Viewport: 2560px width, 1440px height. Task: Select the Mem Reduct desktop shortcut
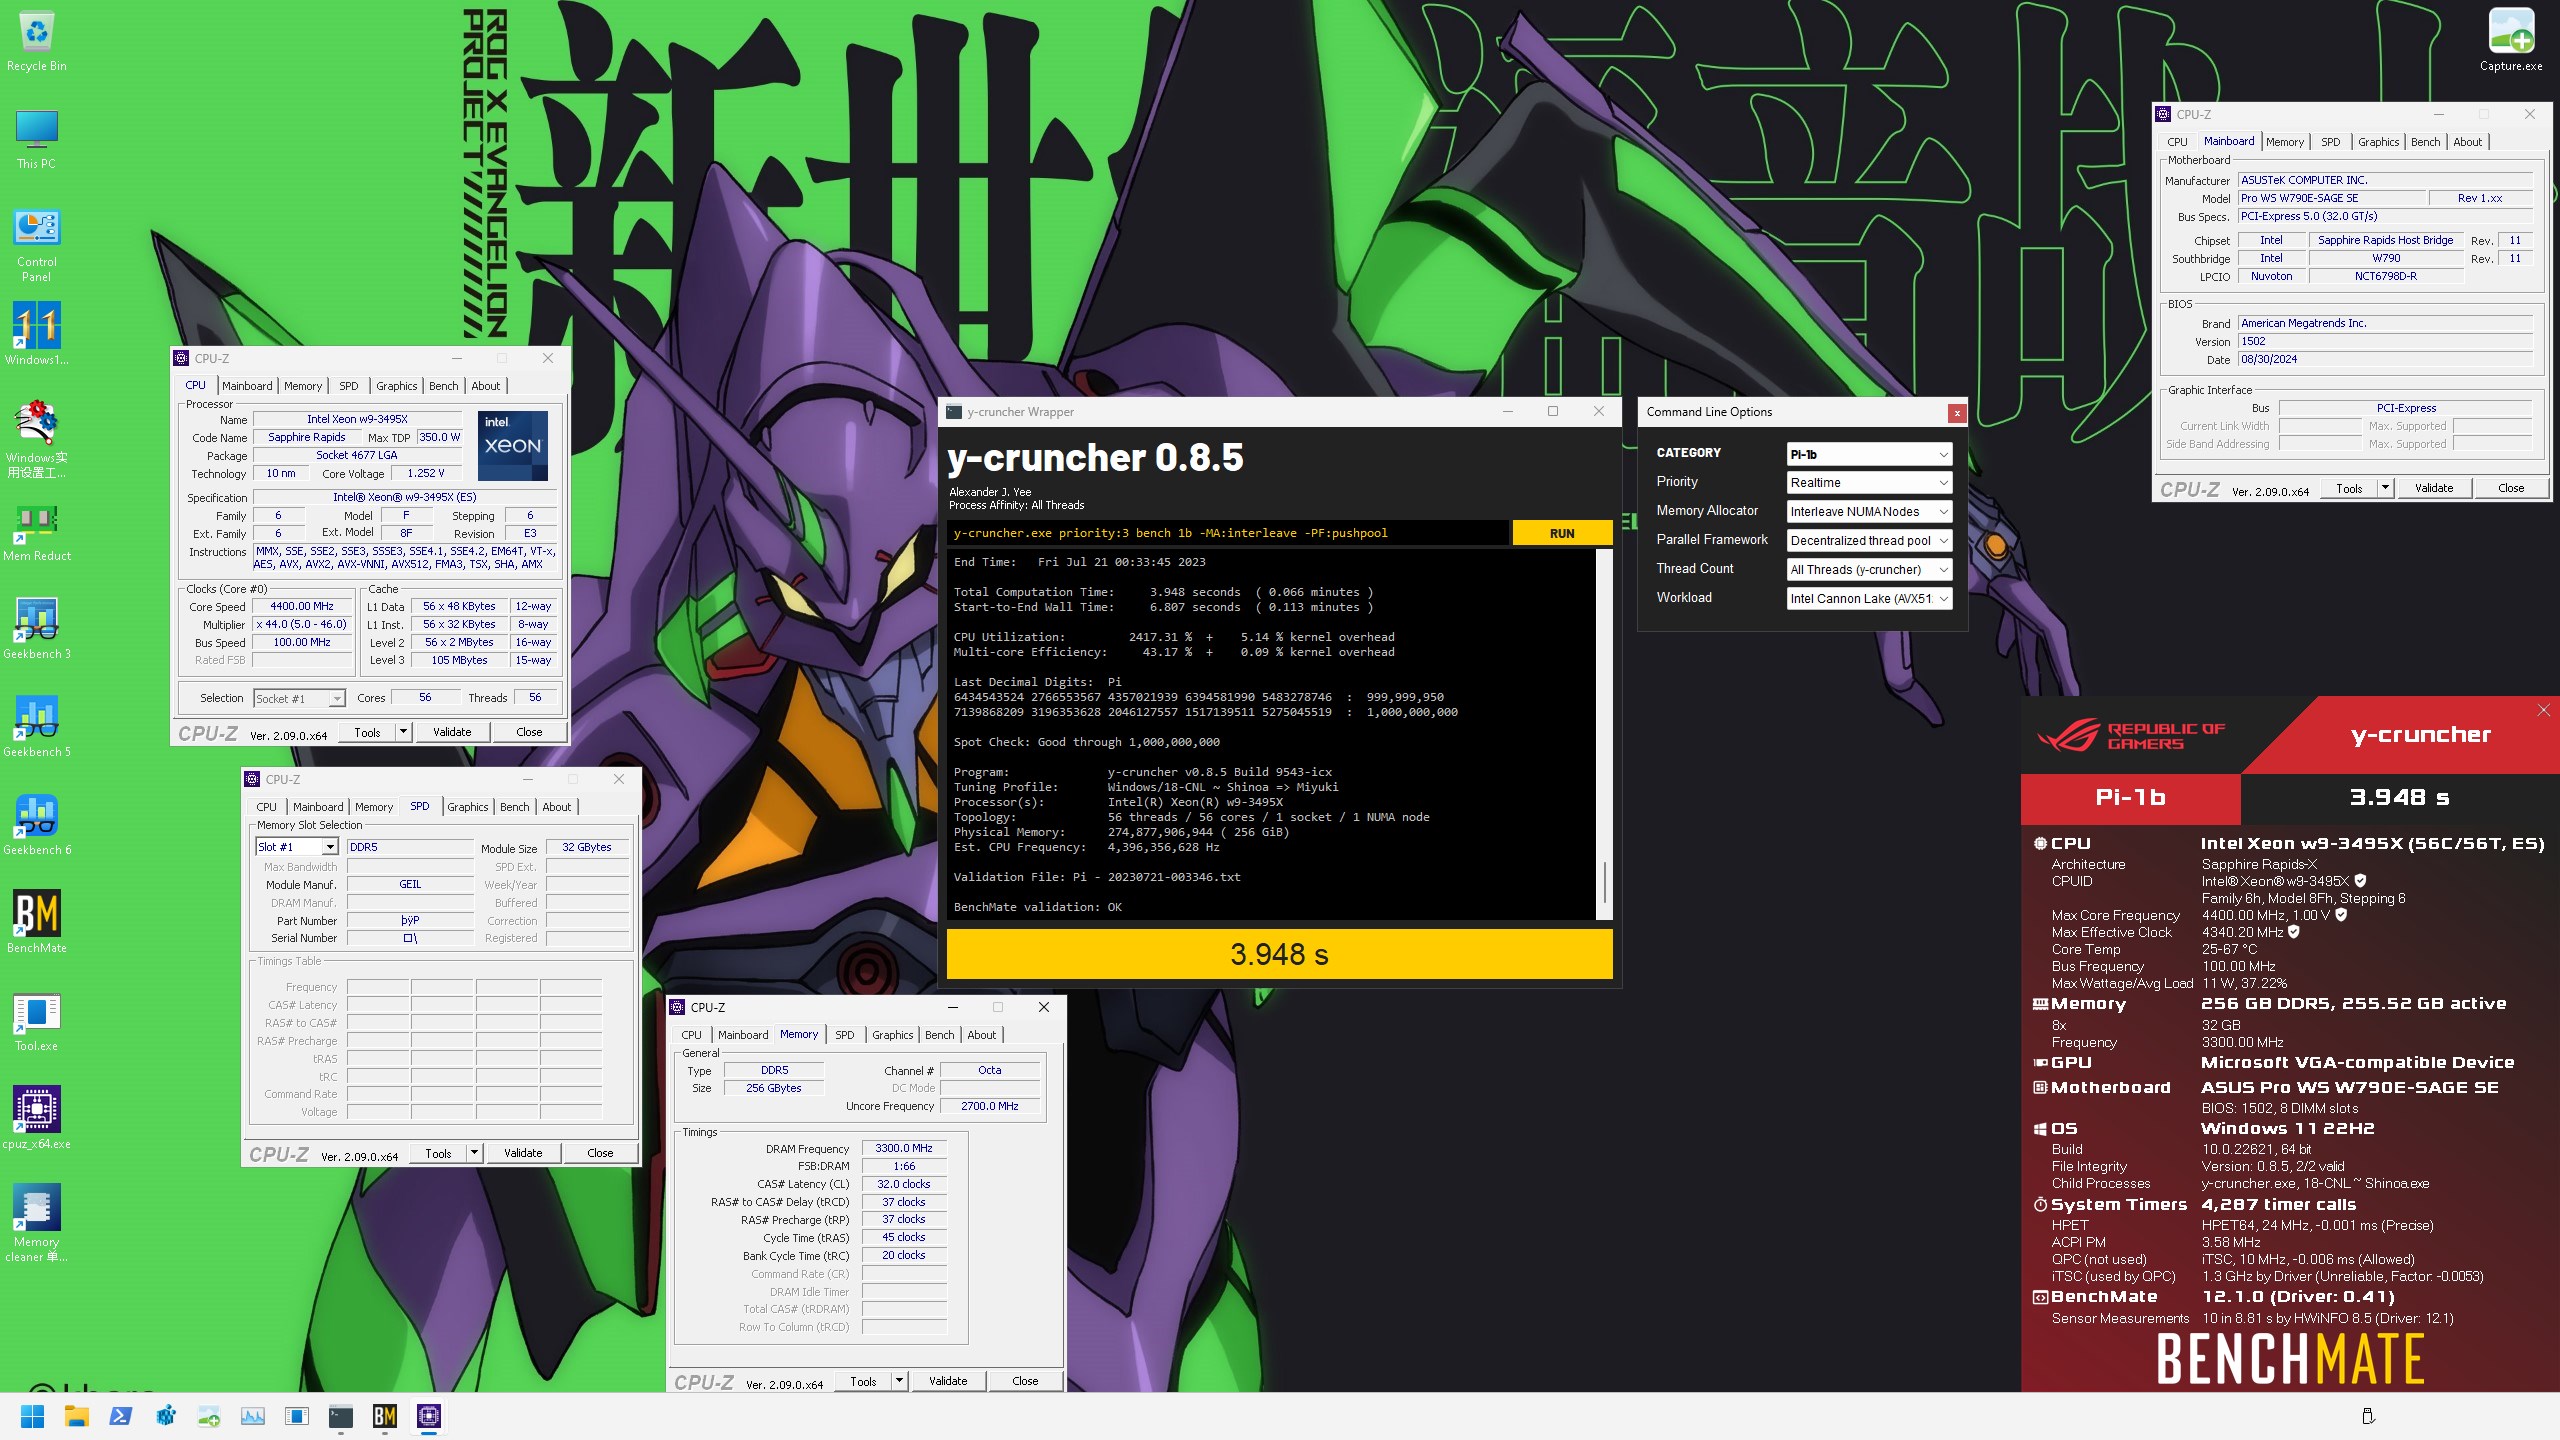click(x=37, y=531)
